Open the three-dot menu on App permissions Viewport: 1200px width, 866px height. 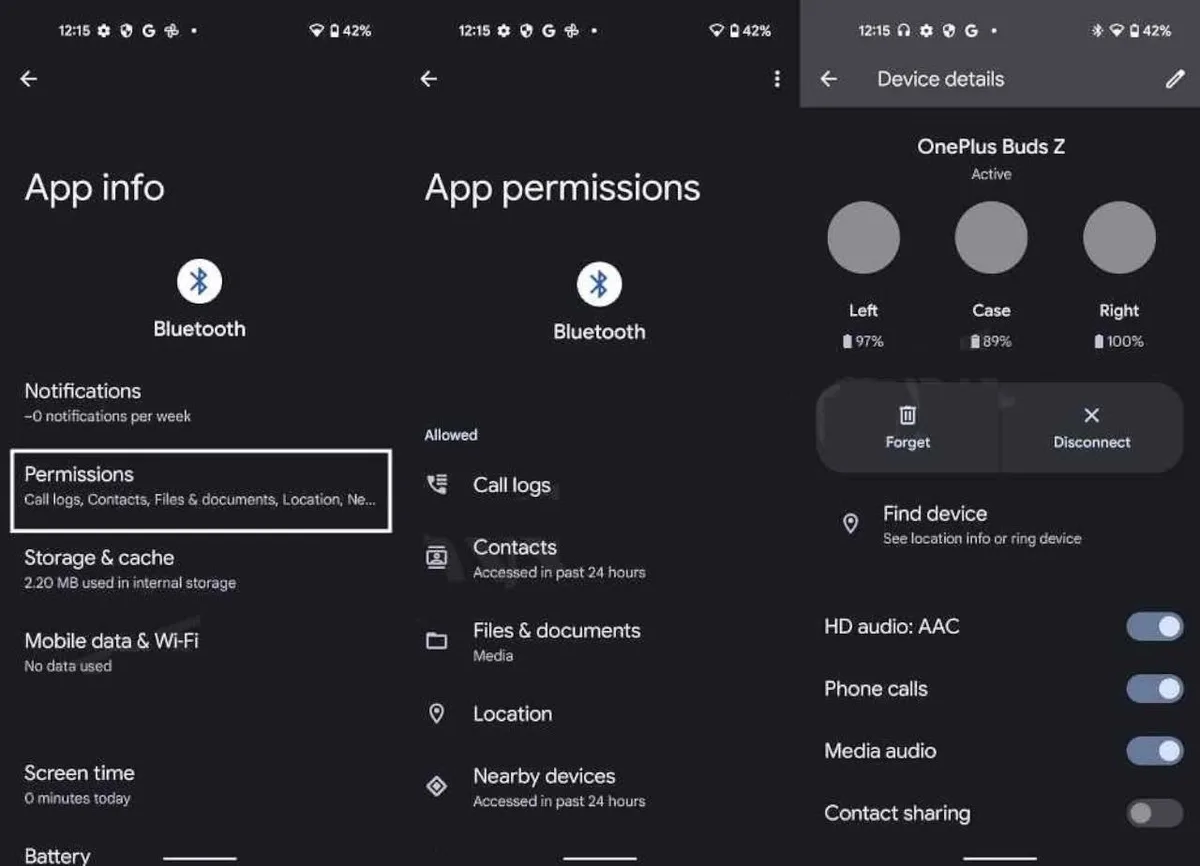tap(777, 79)
